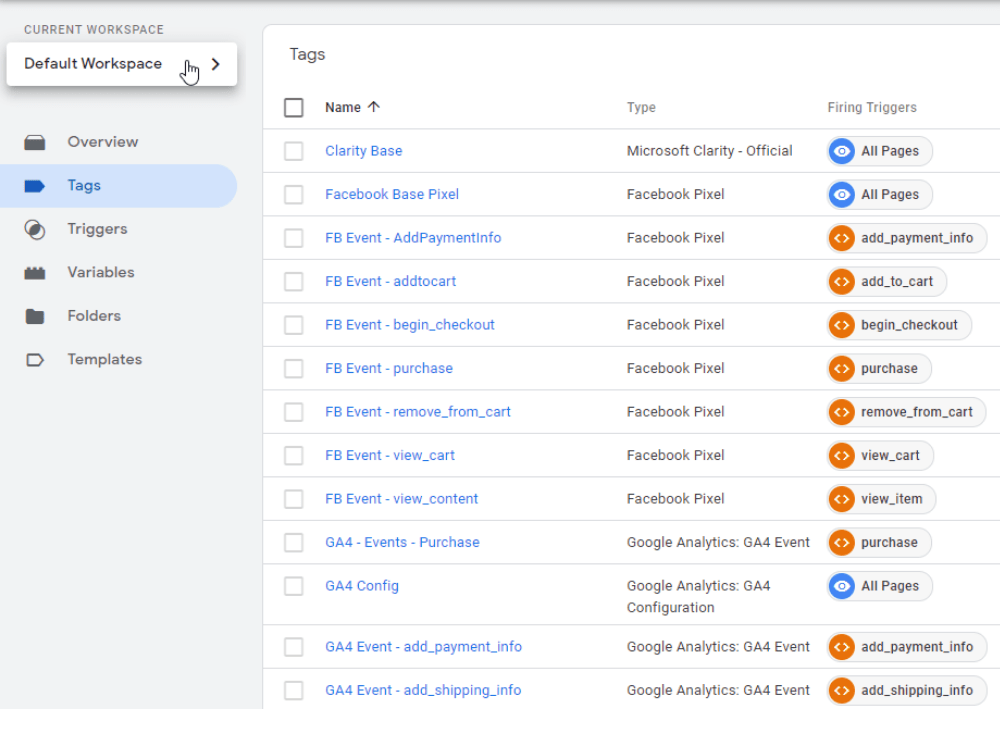Click the Variables icon in sidebar
This screenshot has width=1000, height=750.
pos(34,273)
